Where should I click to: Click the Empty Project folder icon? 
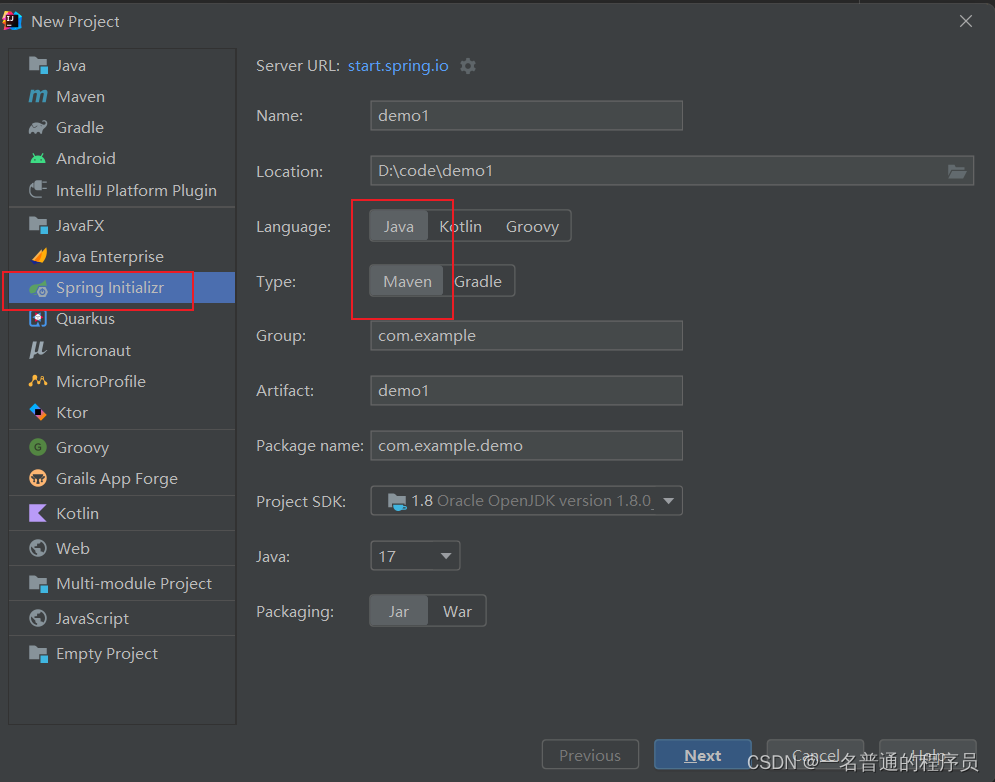coord(38,653)
